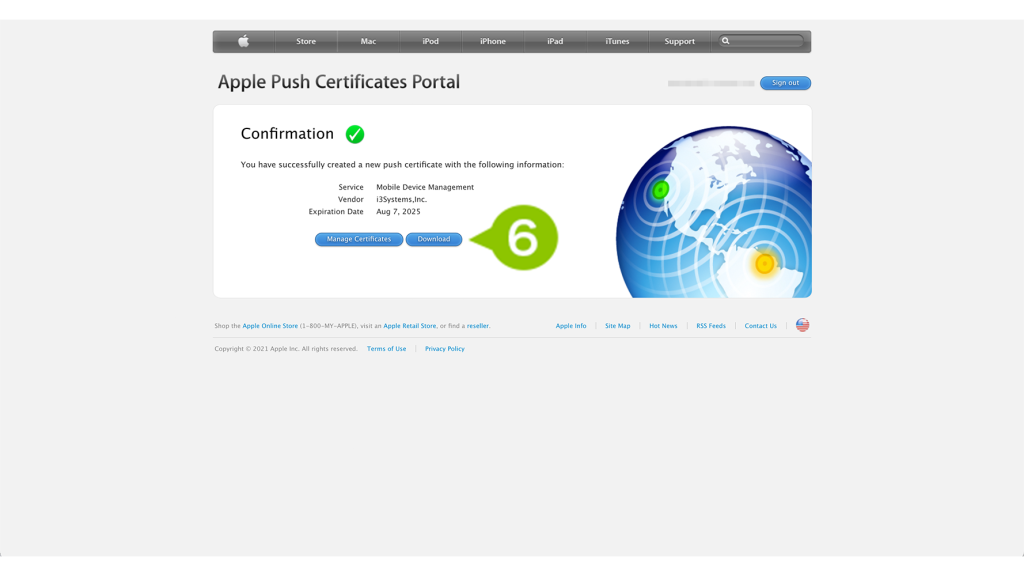Visit the Support section
Screen dimensions: 1024x576
[x=679, y=41]
